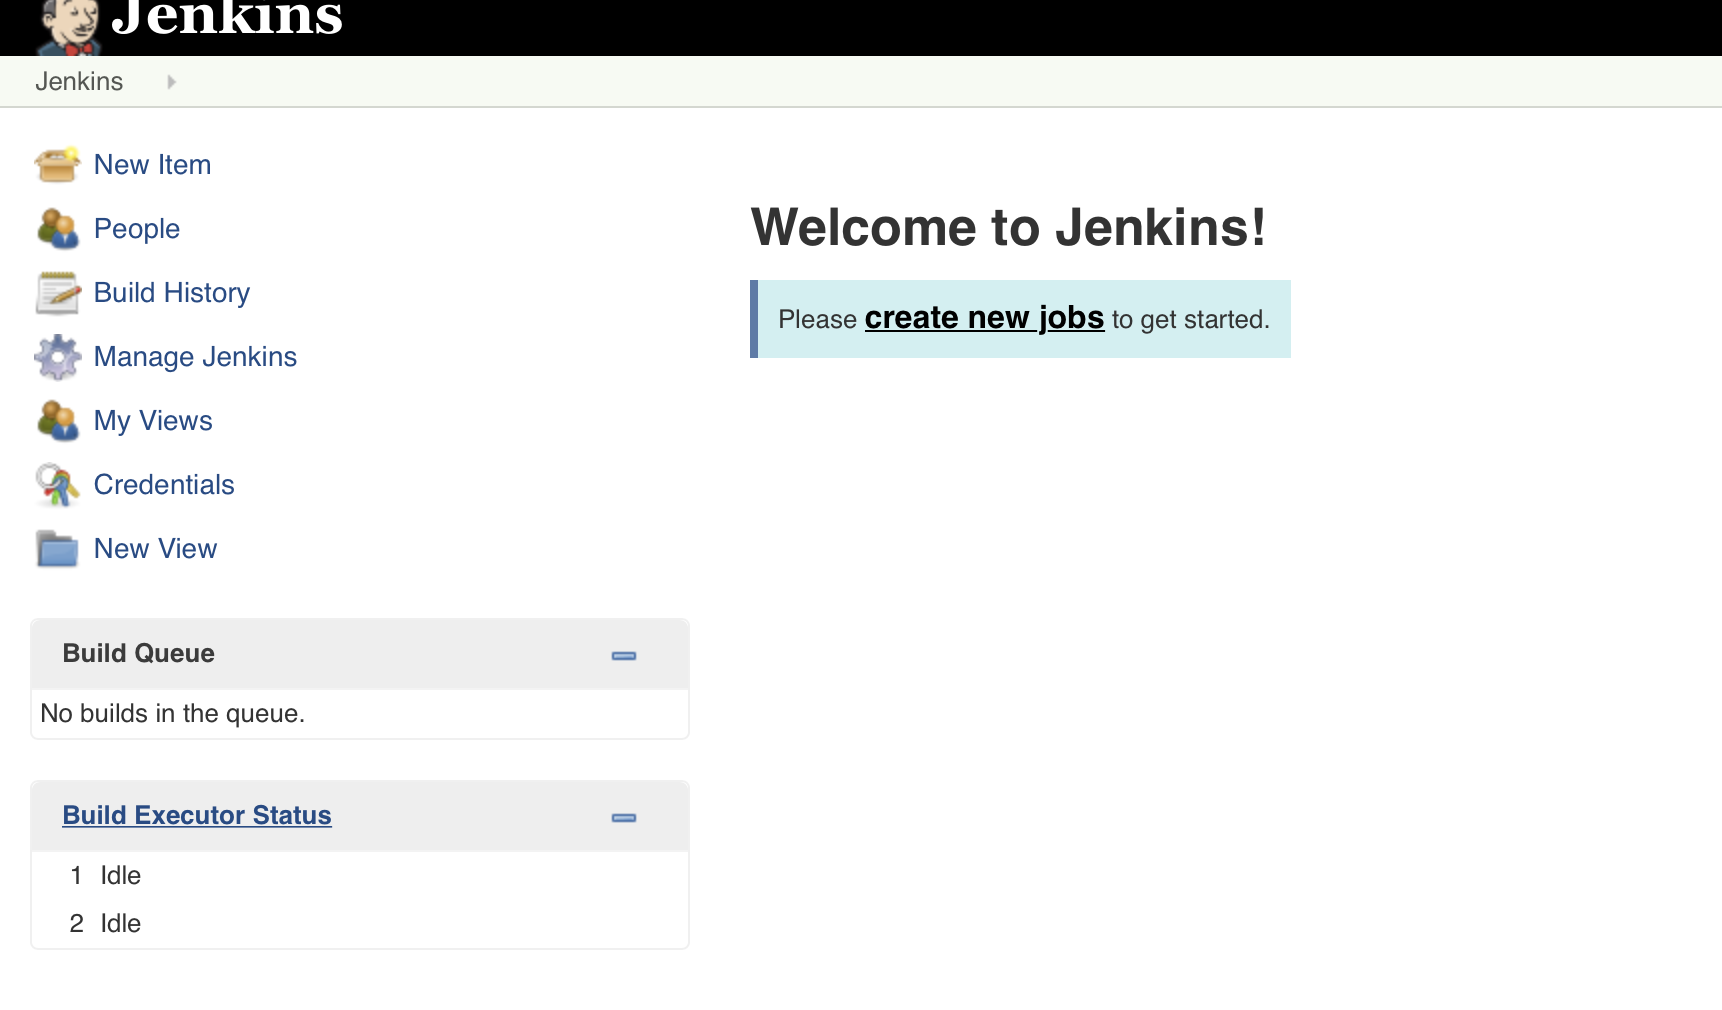Click the Credentials keys icon

pos(57,485)
